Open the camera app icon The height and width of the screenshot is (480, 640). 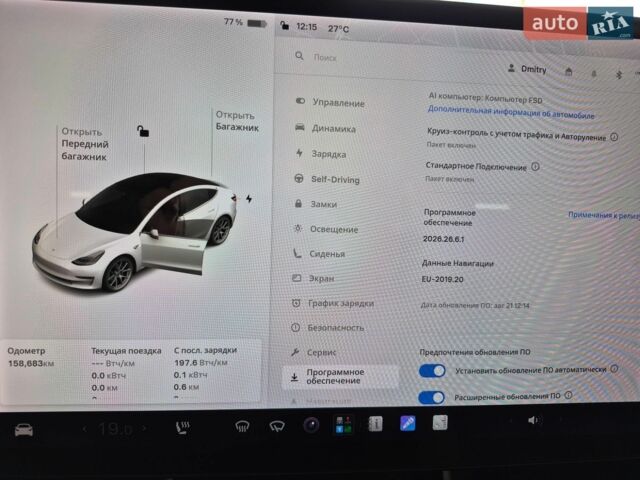(x=311, y=425)
